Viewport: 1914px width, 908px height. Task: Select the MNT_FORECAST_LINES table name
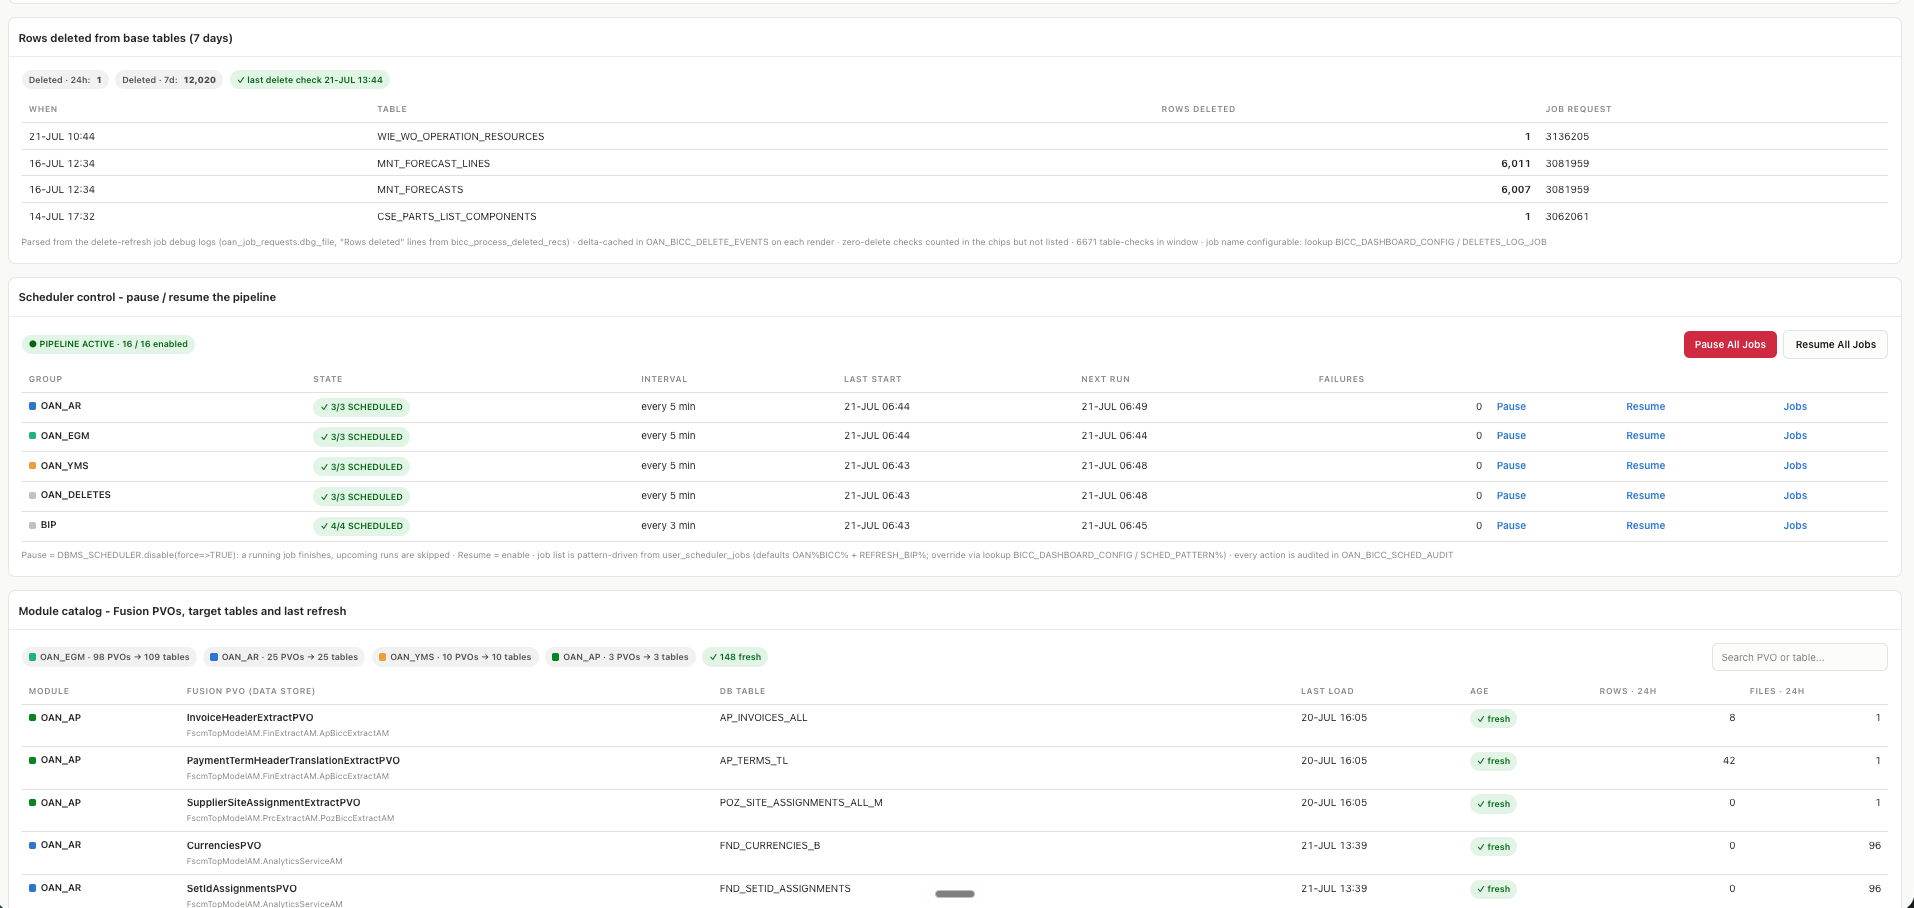(433, 164)
